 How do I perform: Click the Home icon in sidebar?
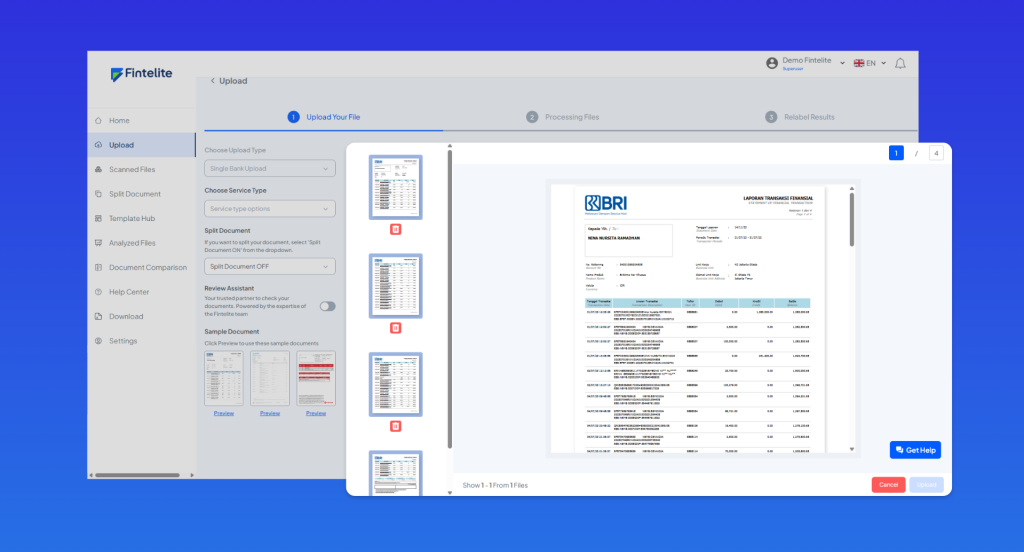point(98,120)
